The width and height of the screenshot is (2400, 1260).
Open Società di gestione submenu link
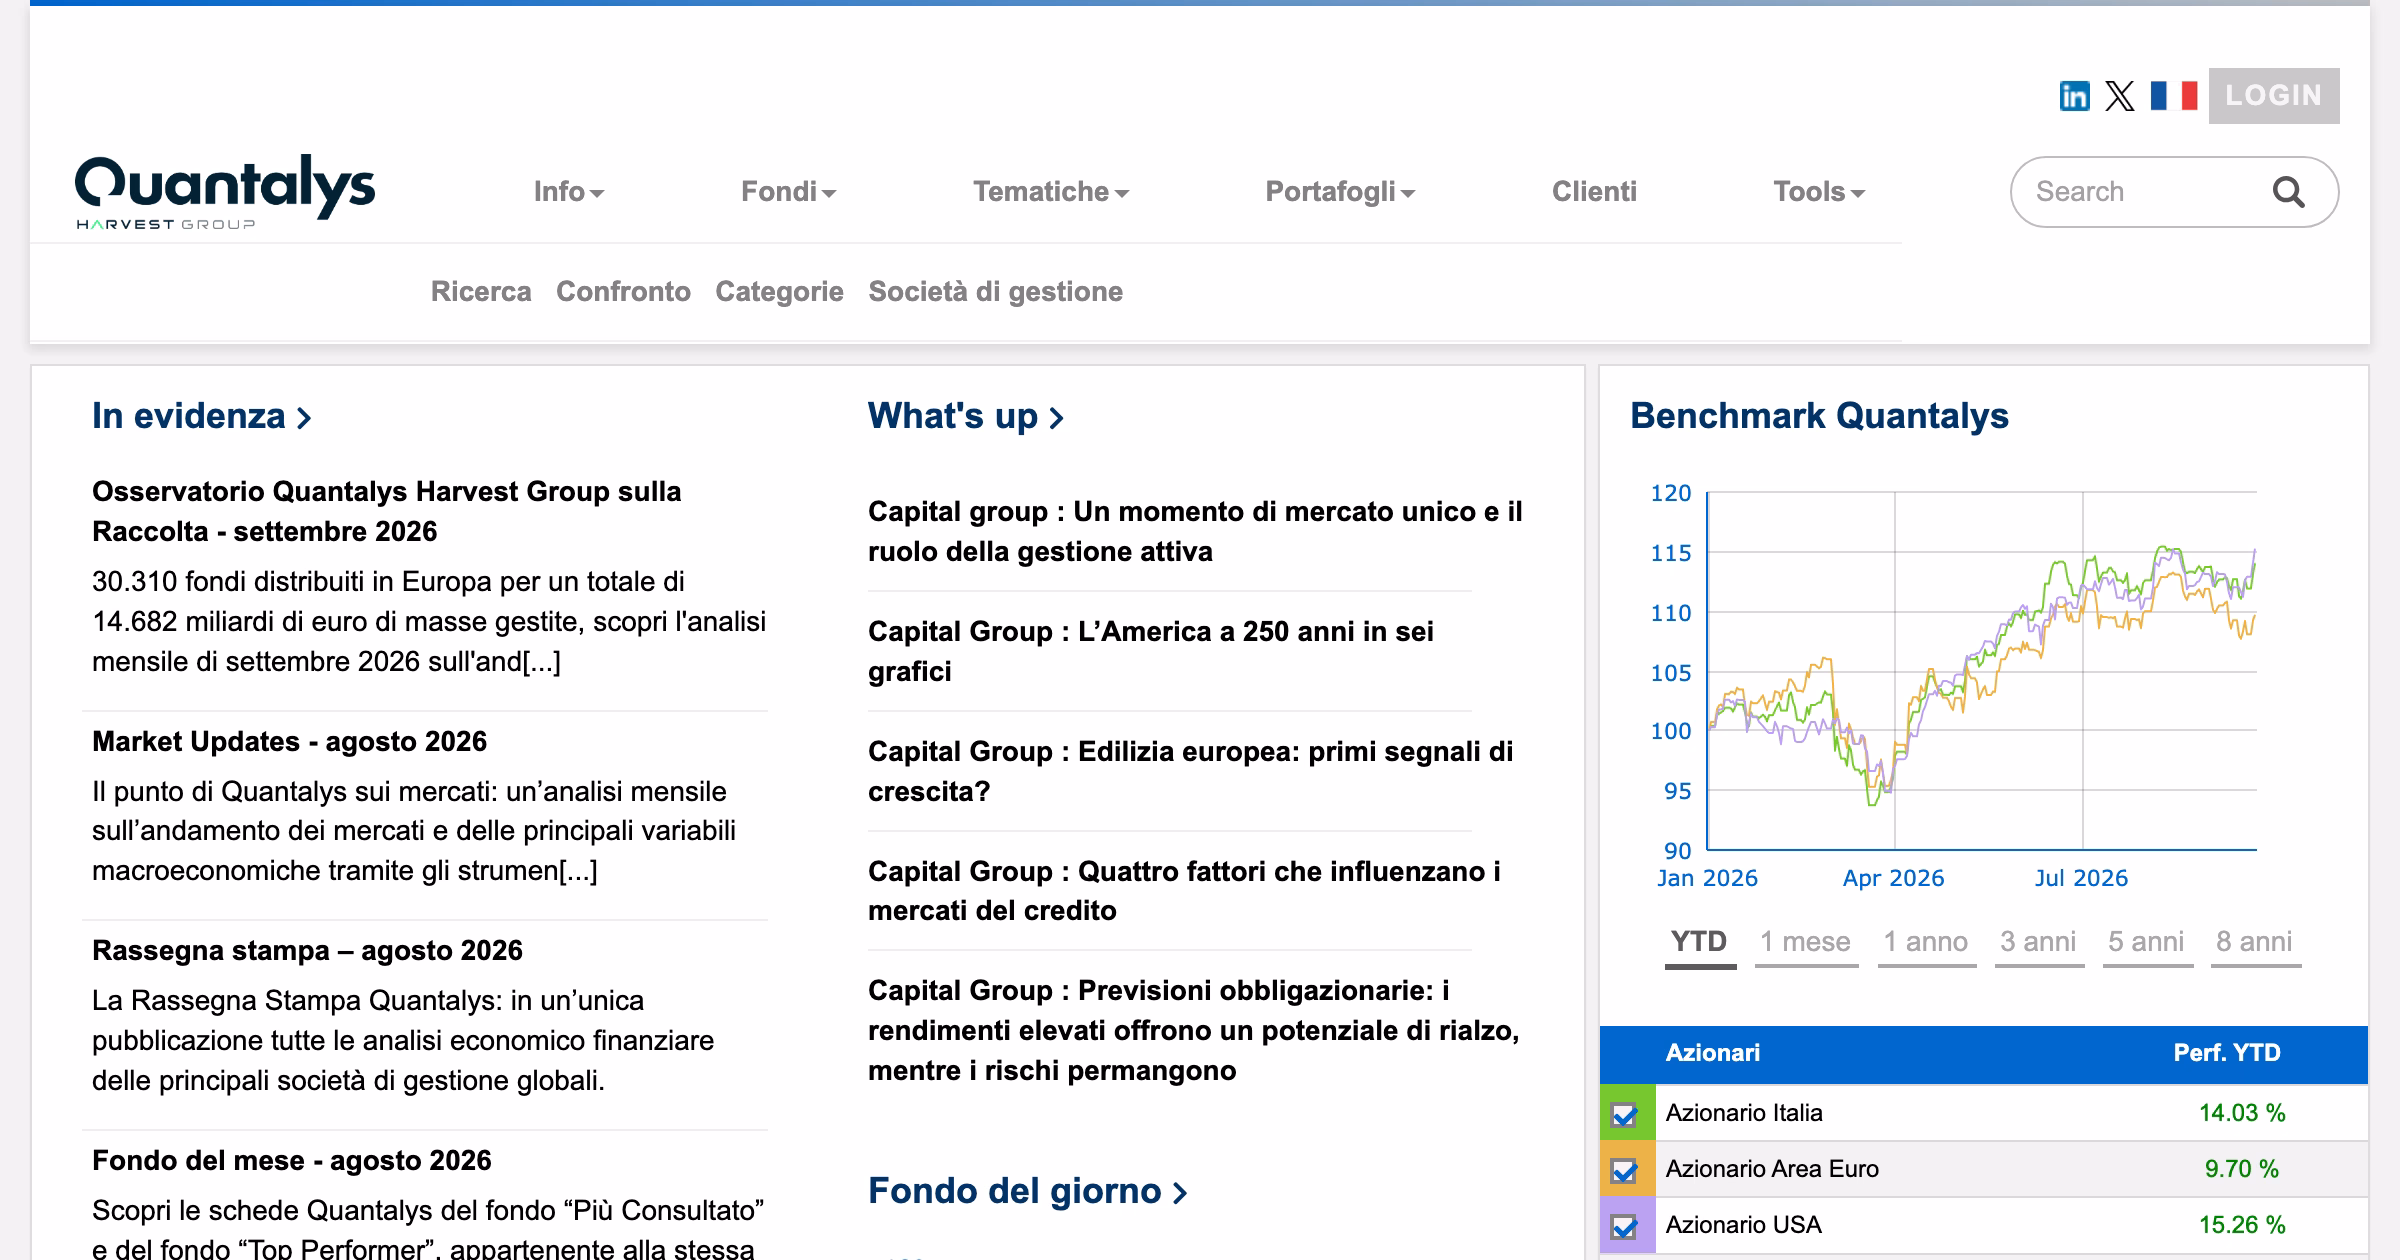(995, 291)
